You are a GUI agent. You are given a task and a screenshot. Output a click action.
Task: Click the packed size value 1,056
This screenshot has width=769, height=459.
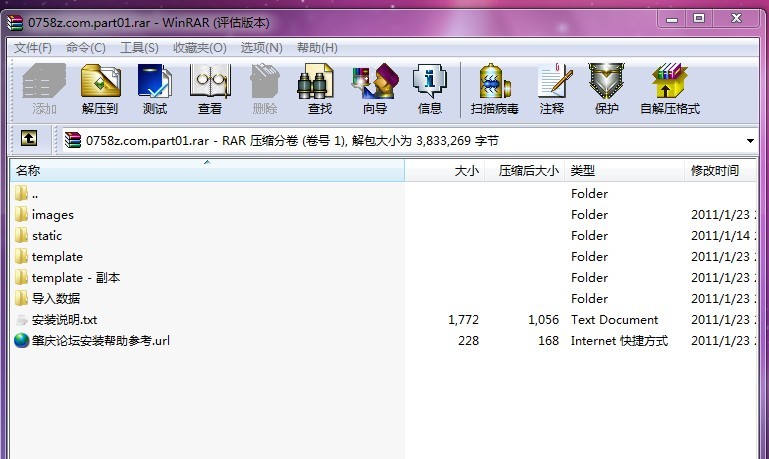(543, 320)
